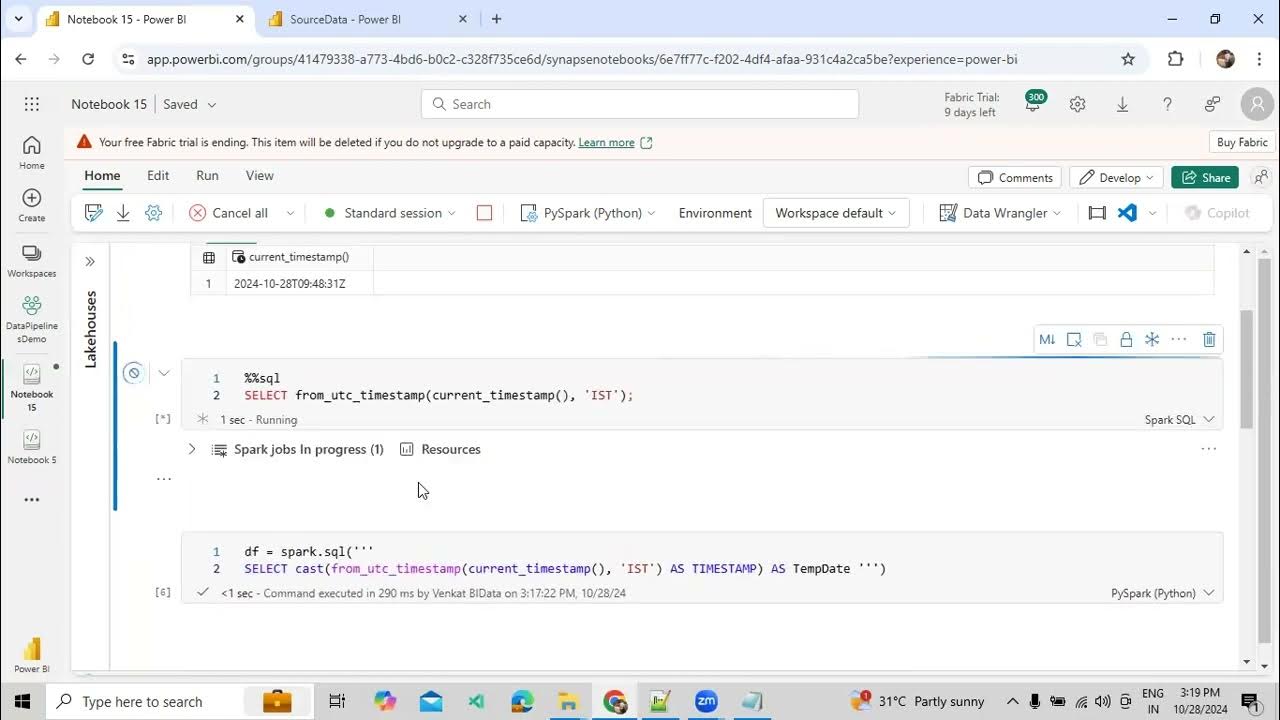The width and height of the screenshot is (1280, 720).
Task: Expand the Lakehouses panel chevron
Action: coord(90,262)
